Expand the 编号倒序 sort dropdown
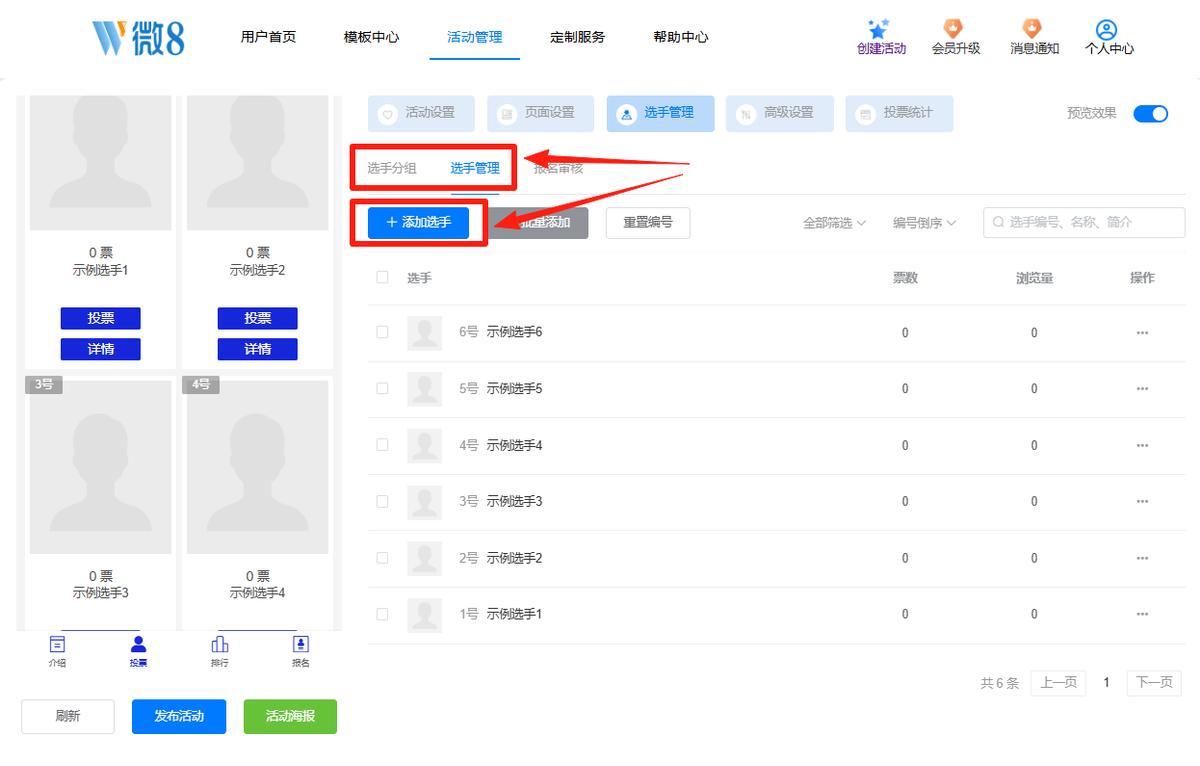 coord(925,223)
